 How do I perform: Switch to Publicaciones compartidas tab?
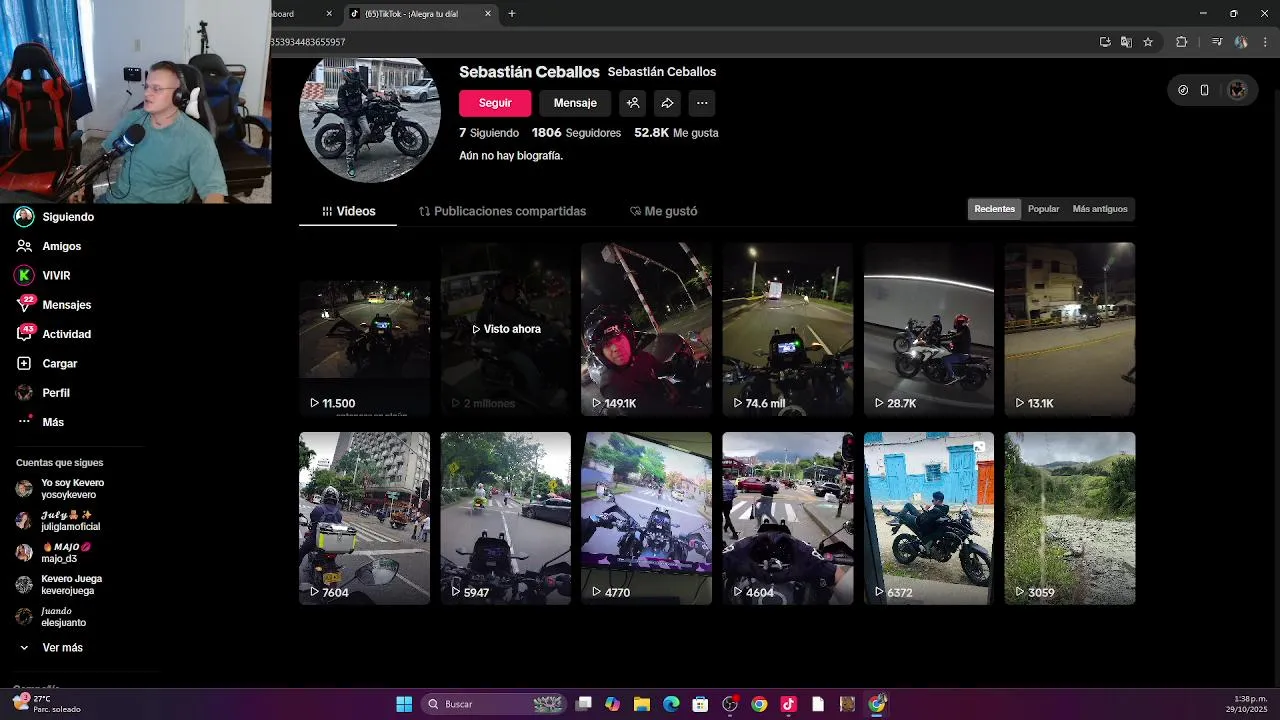pos(502,211)
